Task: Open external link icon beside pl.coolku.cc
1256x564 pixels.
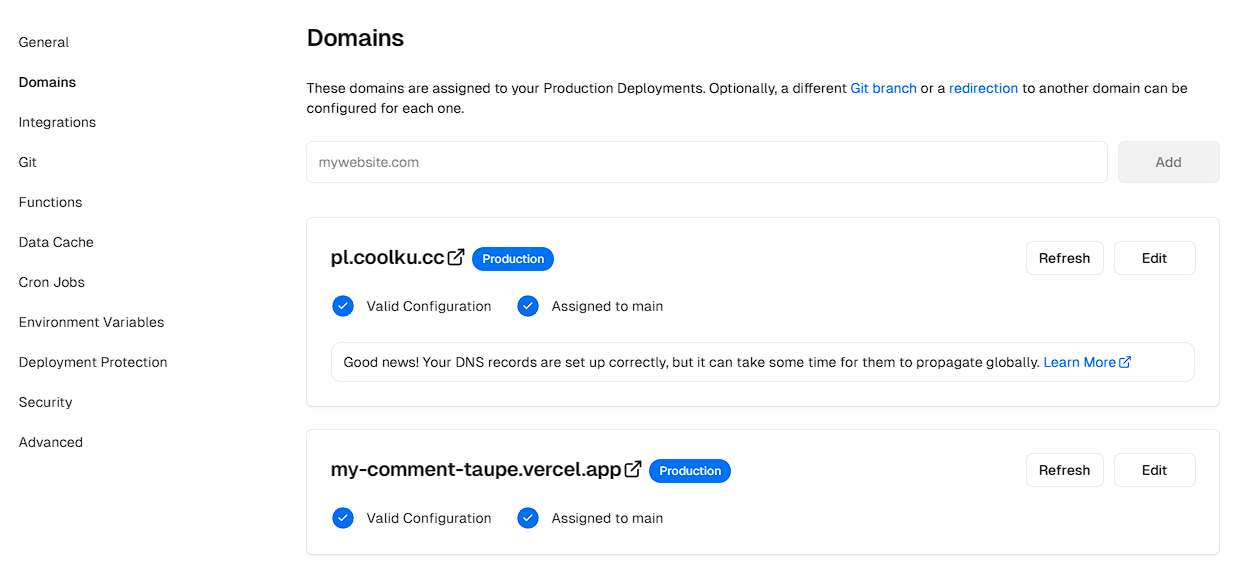Action: [456, 257]
